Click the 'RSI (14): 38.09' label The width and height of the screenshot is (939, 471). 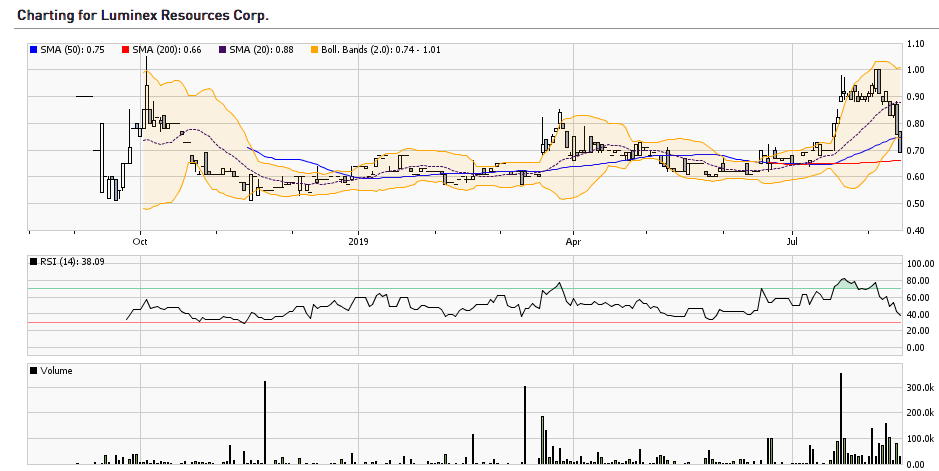click(72, 261)
